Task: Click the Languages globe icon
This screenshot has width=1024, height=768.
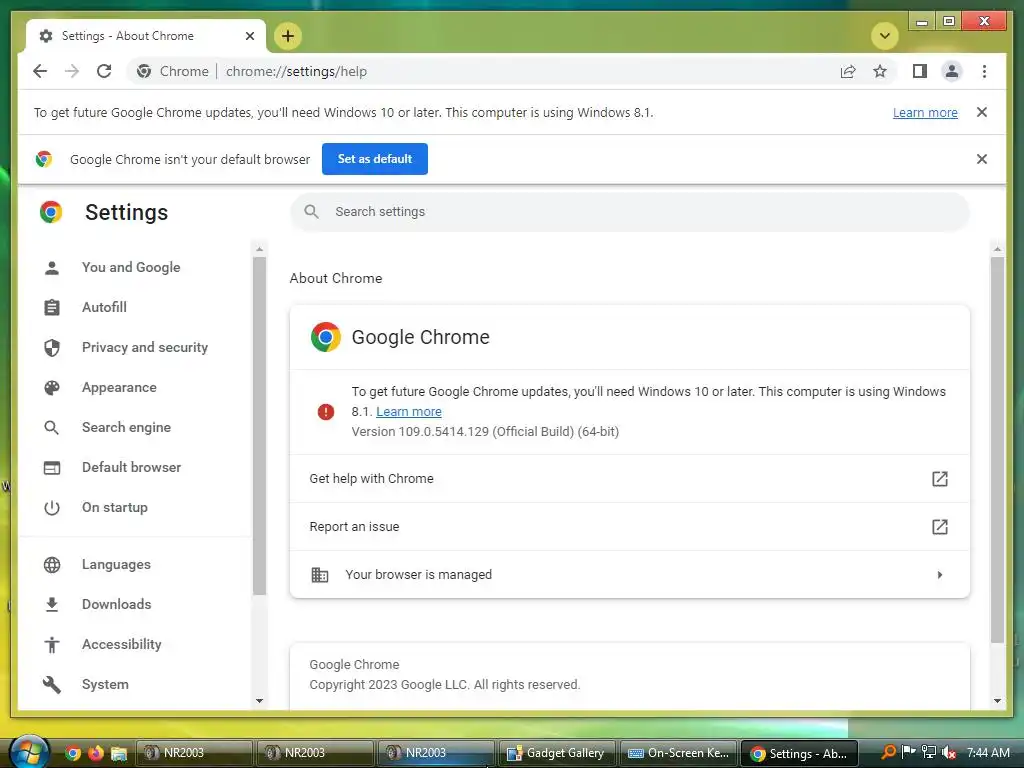Action: [52, 564]
